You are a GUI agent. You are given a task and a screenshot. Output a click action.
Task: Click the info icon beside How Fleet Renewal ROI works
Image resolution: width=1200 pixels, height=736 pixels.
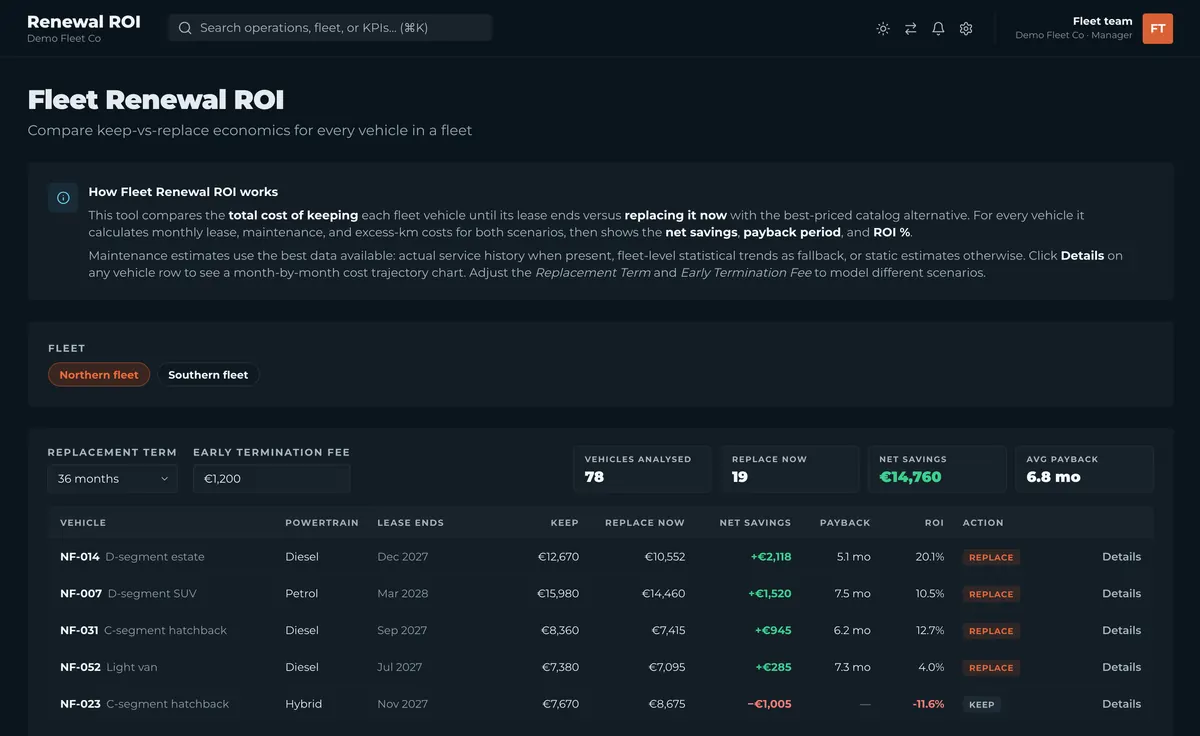tap(63, 198)
